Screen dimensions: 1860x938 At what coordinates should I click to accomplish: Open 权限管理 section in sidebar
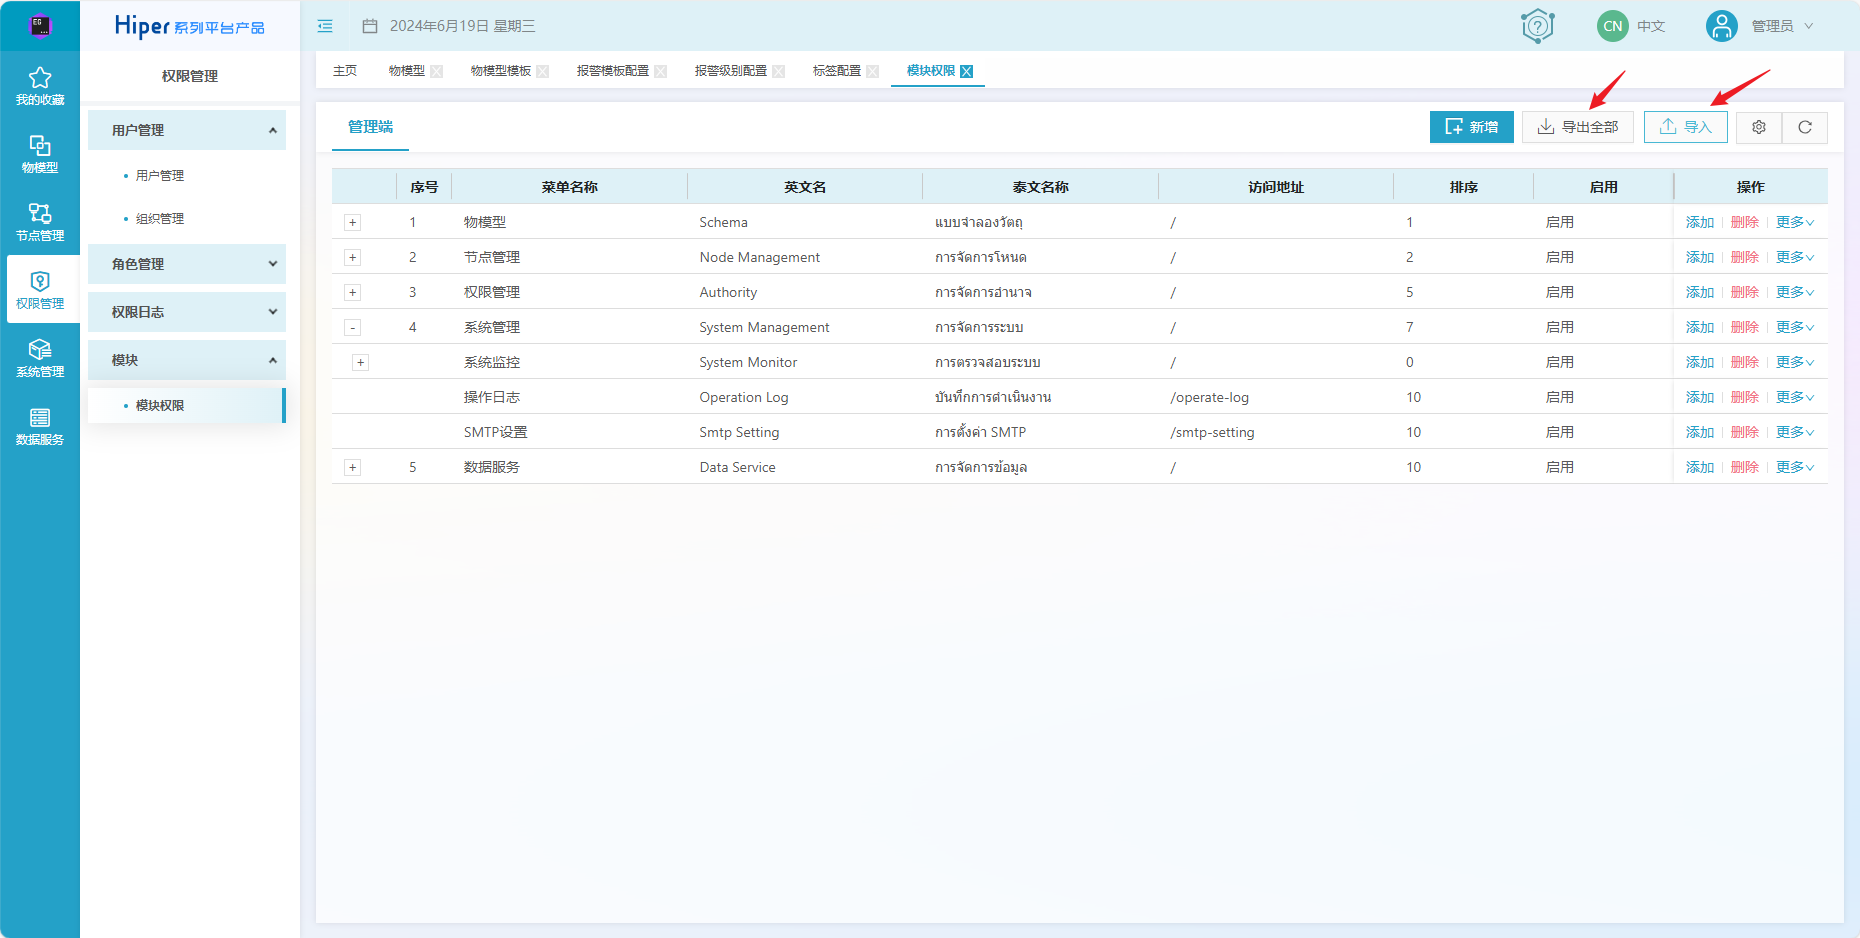(40, 290)
